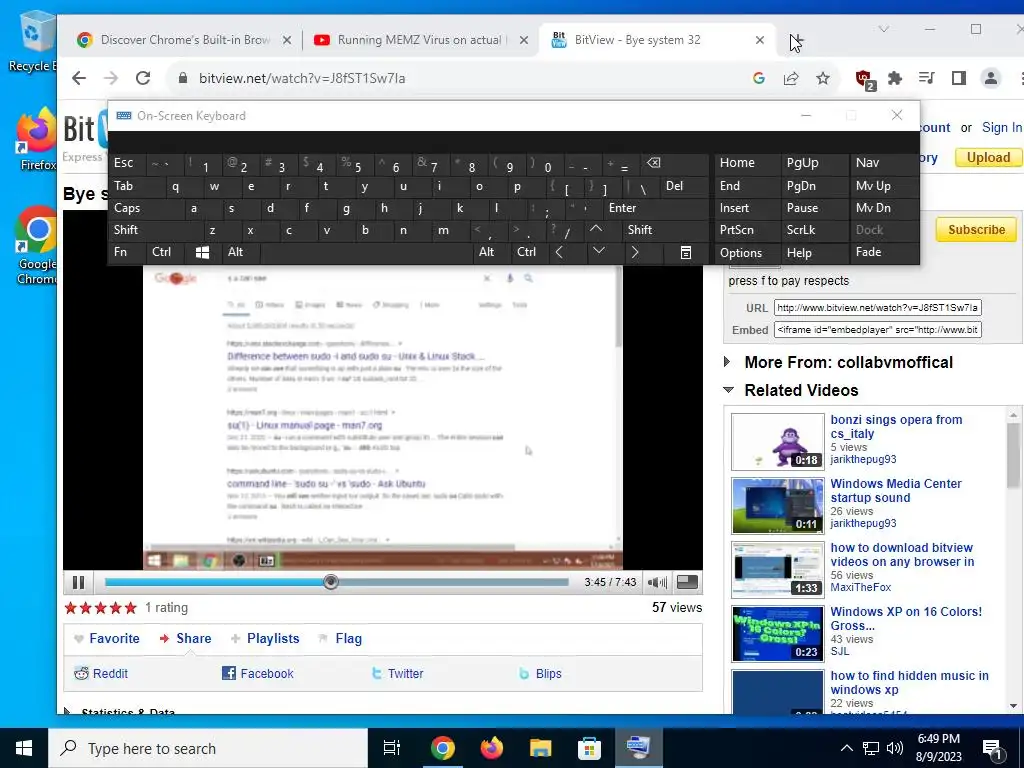Image resolution: width=1024 pixels, height=768 pixels.
Task: Select the BitView - Bye system 32 tab
Action: pos(658,40)
